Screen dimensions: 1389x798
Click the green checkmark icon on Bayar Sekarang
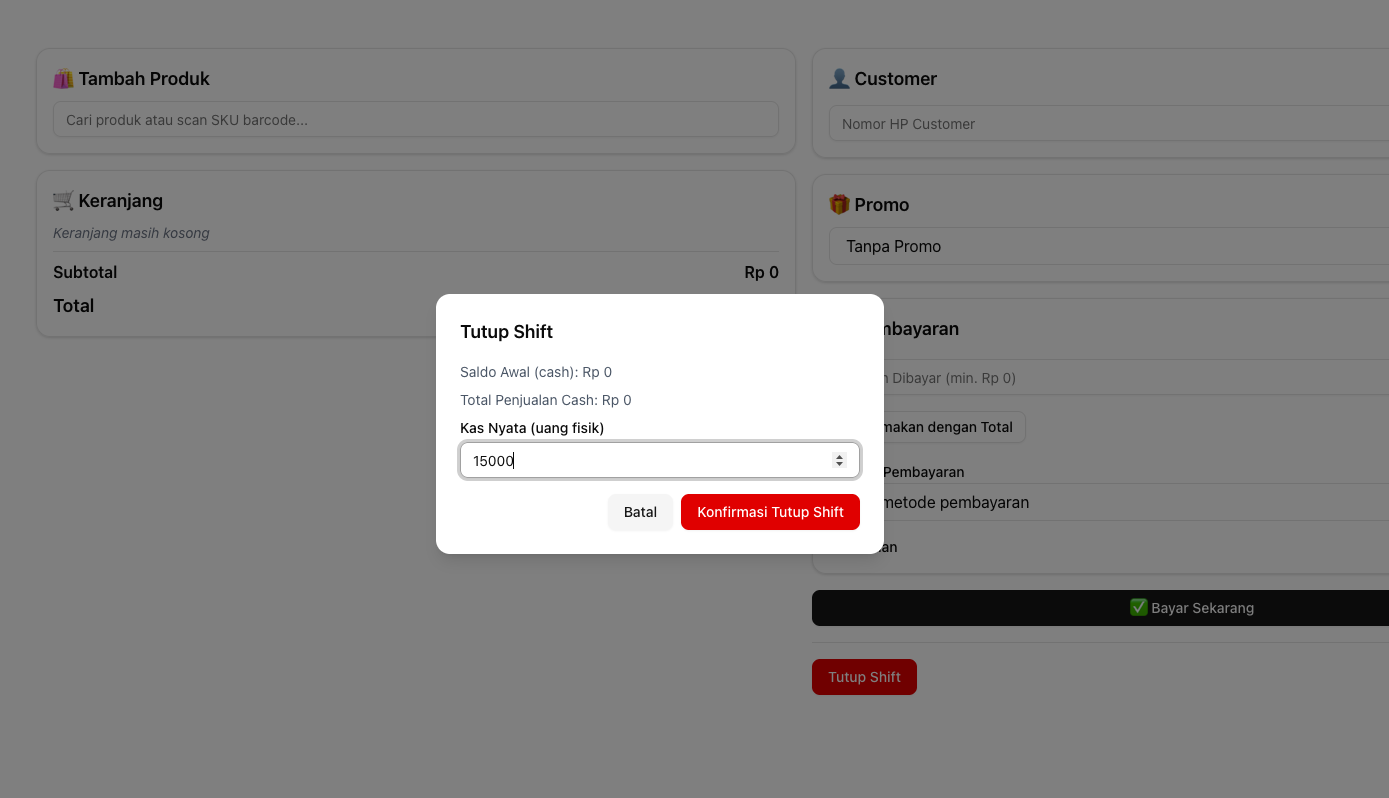point(1138,608)
